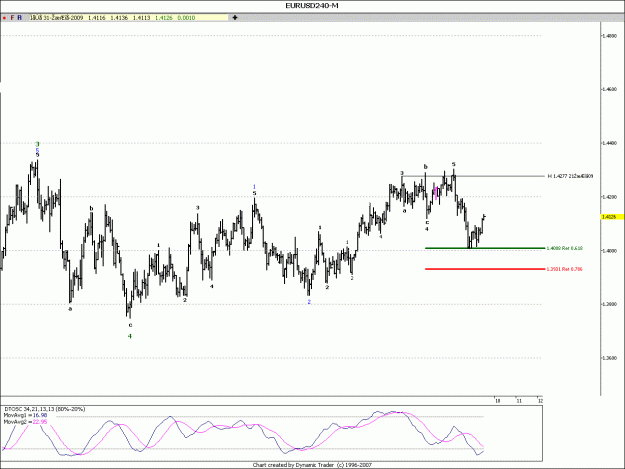The height and width of the screenshot is (469, 625).
Task: Click the H 1.4277 line label
Action: [x=570, y=176]
